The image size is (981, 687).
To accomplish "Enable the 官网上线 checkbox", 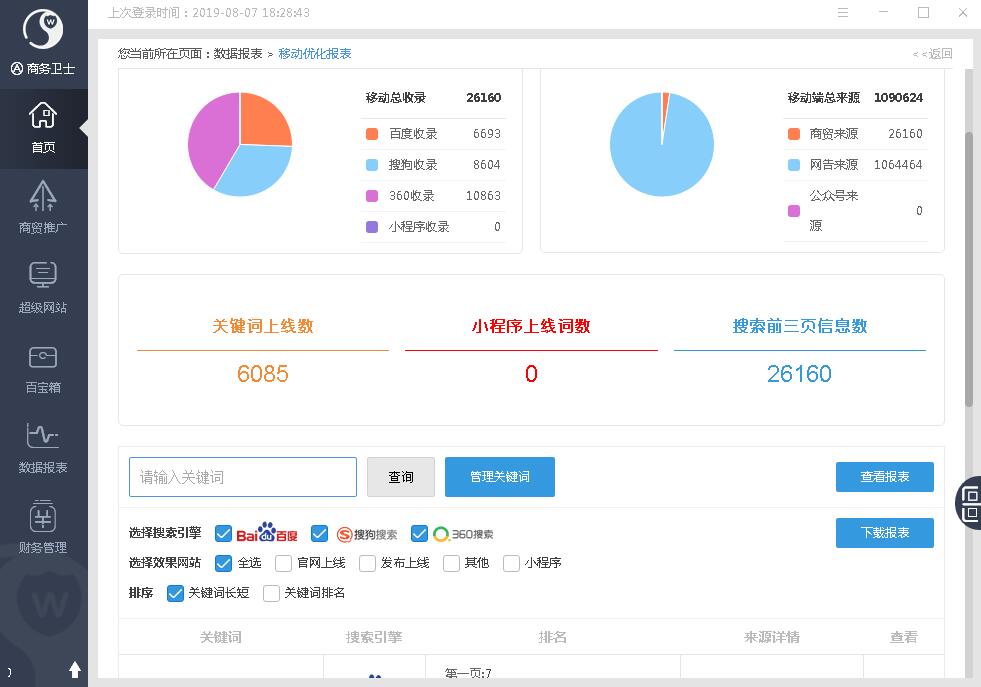I will 284,563.
